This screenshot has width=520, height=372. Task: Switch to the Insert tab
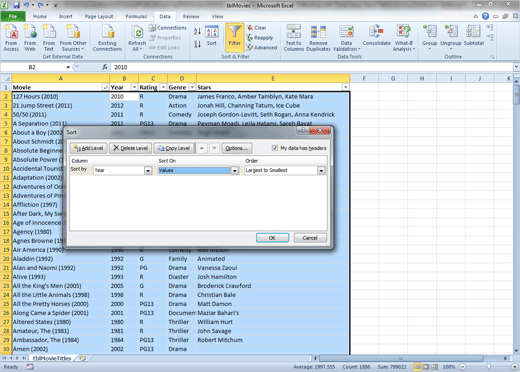(x=66, y=16)
